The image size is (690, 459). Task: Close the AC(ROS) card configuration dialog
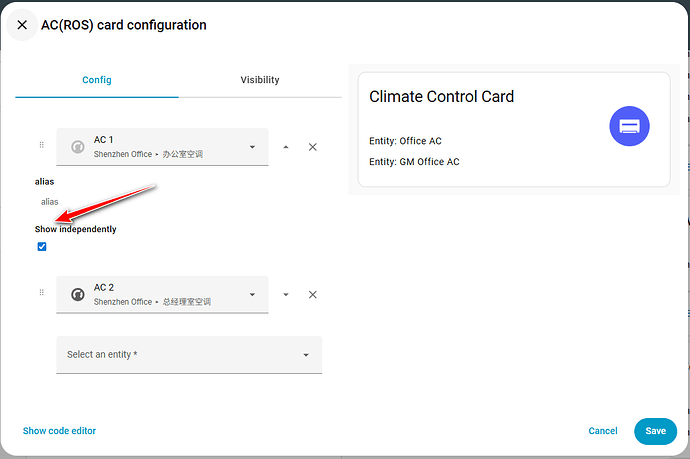[22, 25]
